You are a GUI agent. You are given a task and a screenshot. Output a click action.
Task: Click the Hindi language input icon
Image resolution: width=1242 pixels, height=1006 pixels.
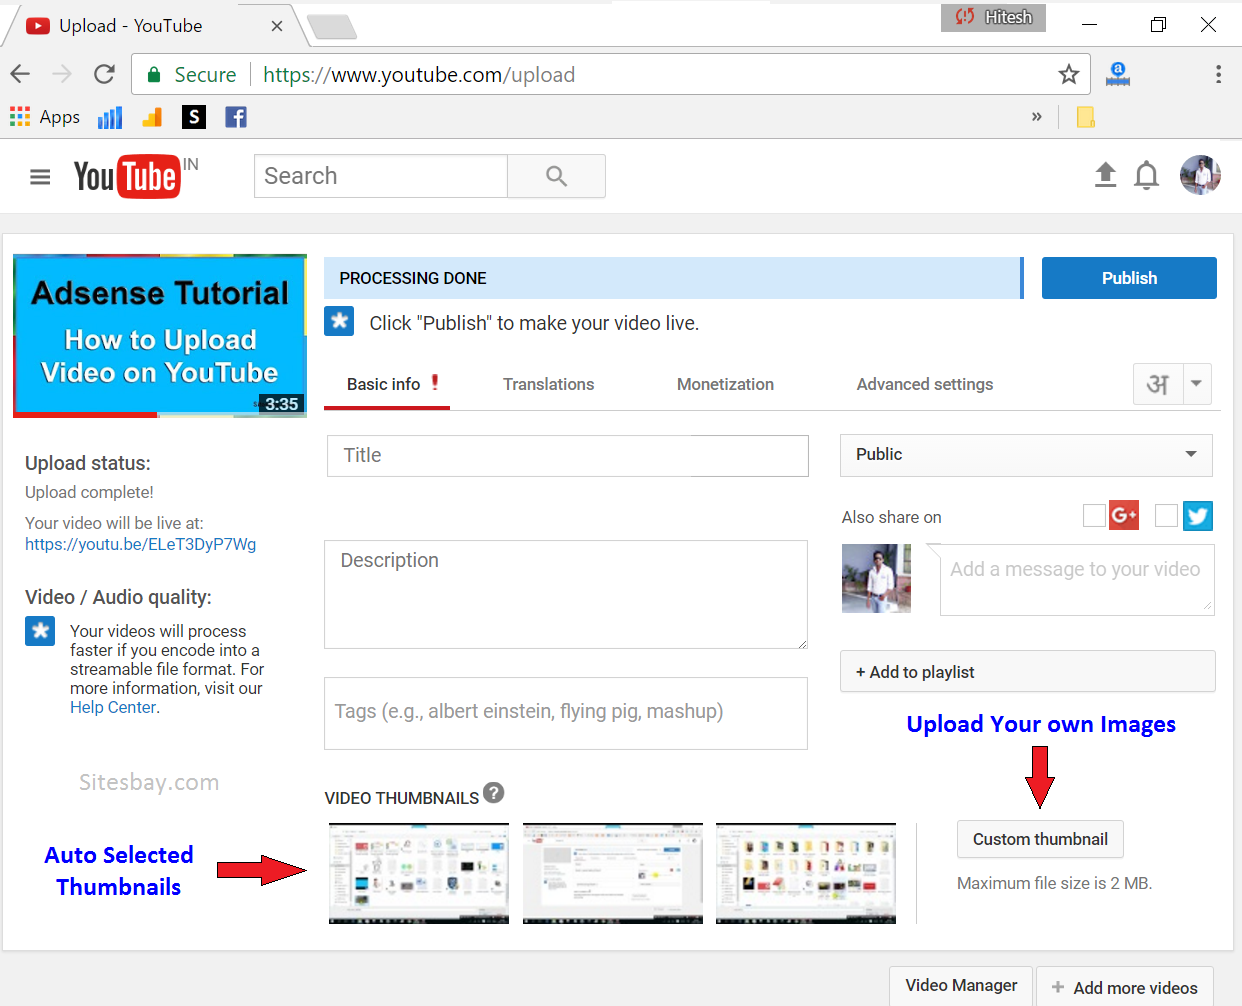pyautogui.click(x=1158, y=384)
